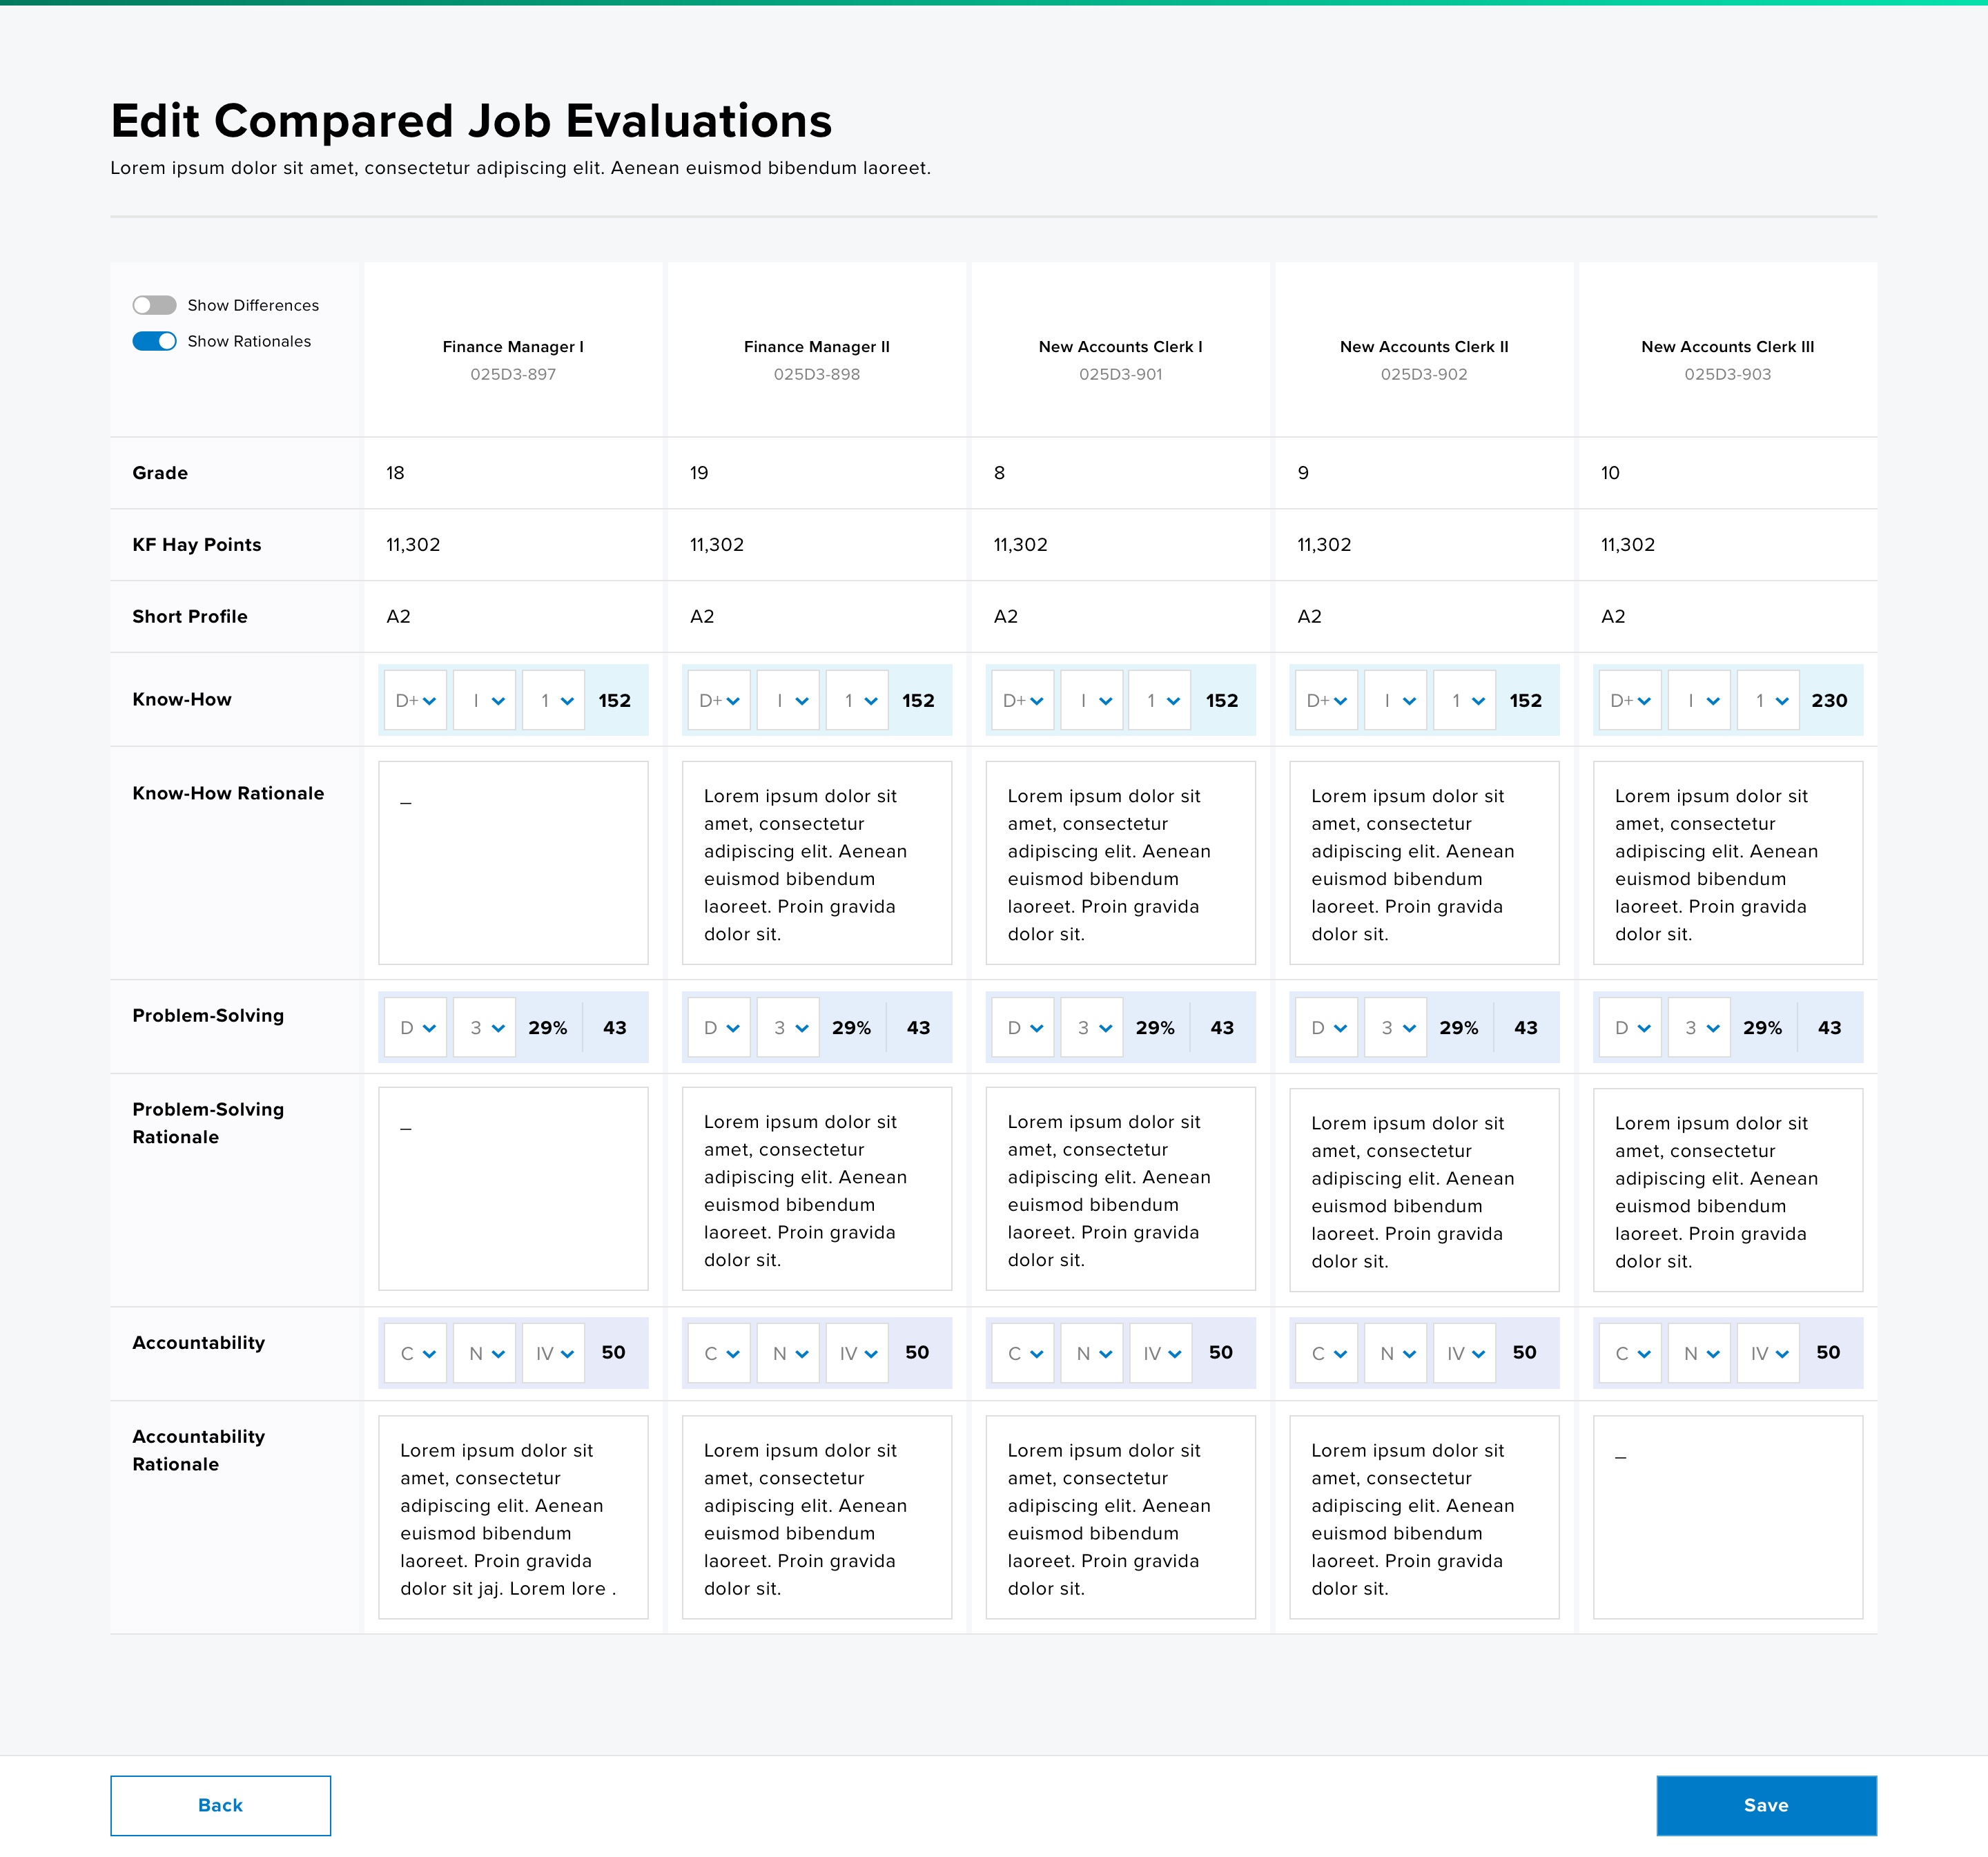Click New Accounts Clerk III empty Accountability Rationale box
Viewport: 1988px width, 1857px height.
pyautogui.click(x=1728, y=1517)
